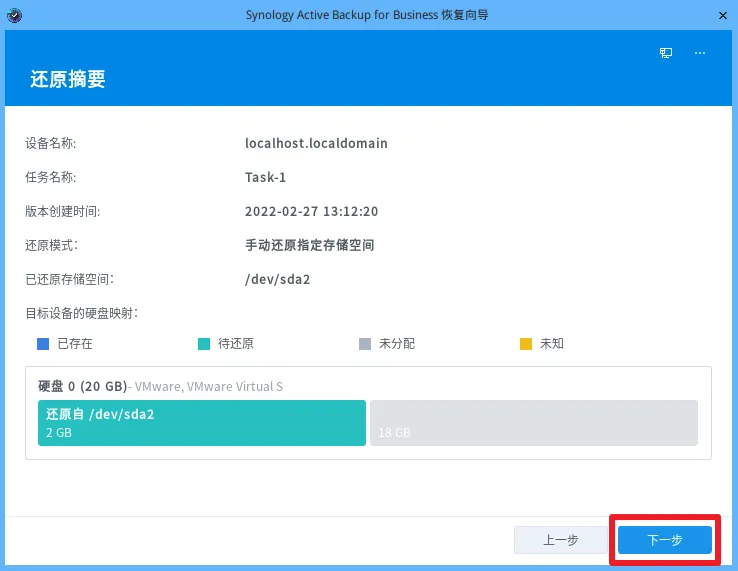The width and height of the screenshot is (738, 571).
Task: Click the 硬盘 0 (20 GB) disk label
Action: pos(83,386)
